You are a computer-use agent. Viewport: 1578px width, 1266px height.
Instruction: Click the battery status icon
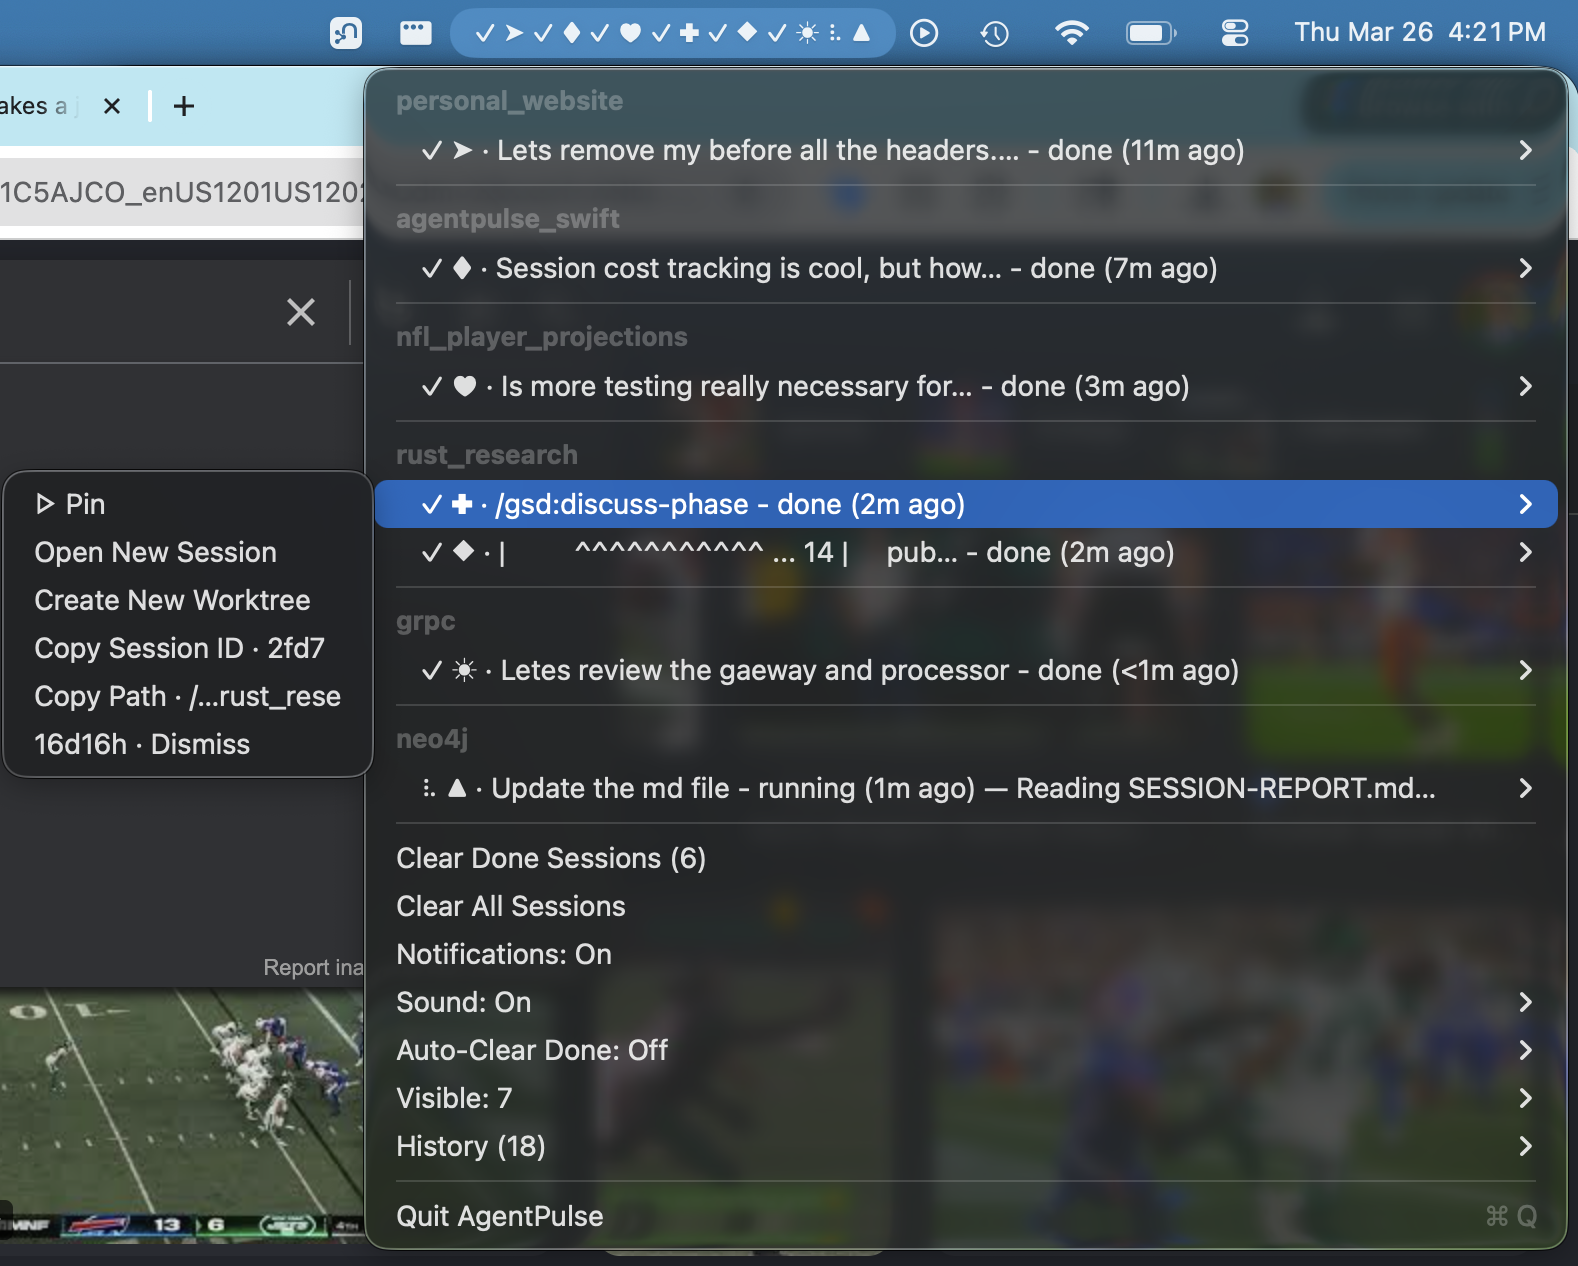tap(1151, 33)
